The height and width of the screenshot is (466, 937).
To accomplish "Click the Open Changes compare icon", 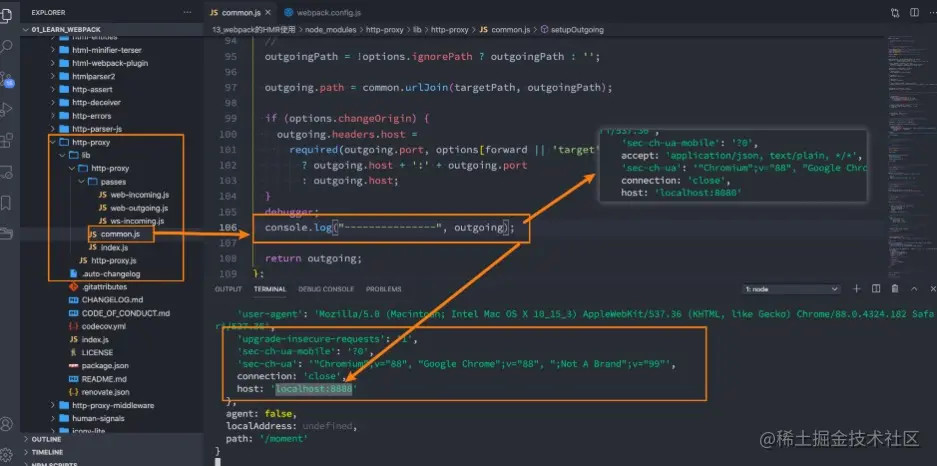I will click(895, 12).
